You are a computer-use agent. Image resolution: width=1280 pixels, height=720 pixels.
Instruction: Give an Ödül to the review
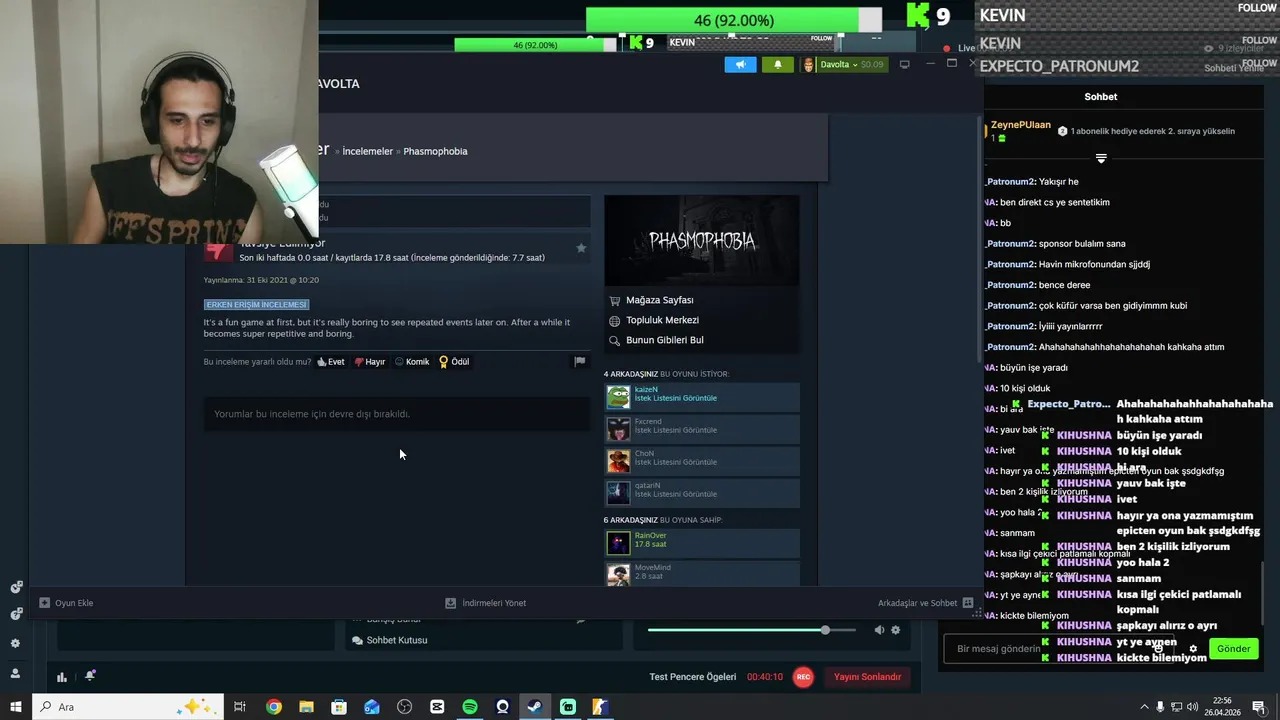[454, 362]
